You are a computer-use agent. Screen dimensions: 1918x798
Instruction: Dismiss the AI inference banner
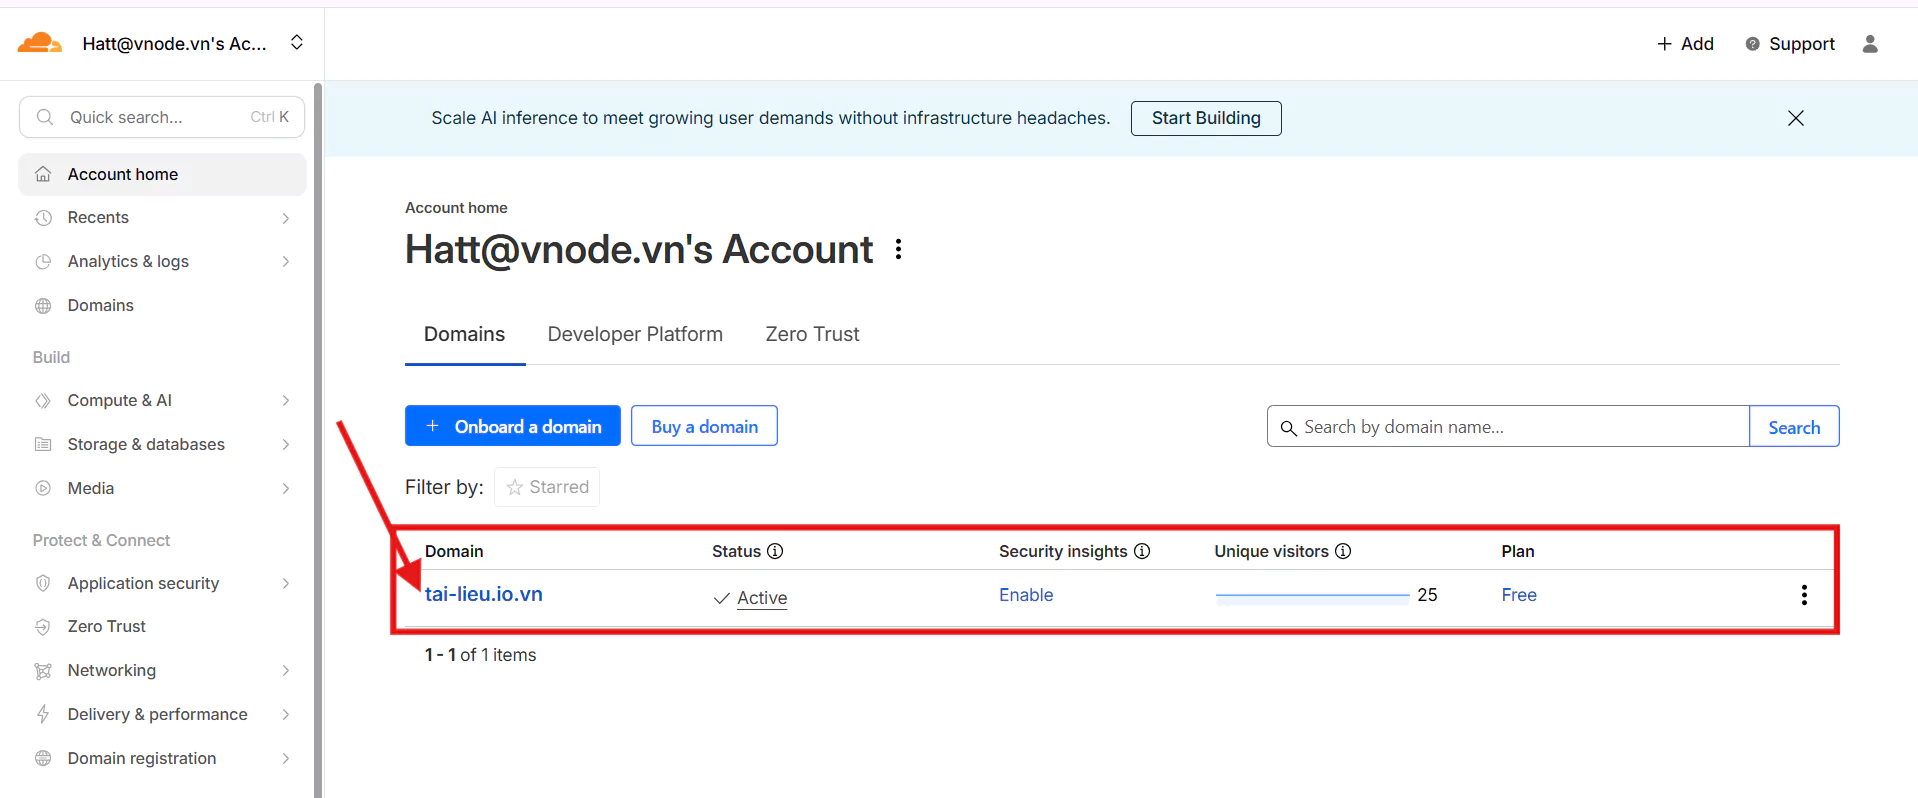tap(1795, 118)
